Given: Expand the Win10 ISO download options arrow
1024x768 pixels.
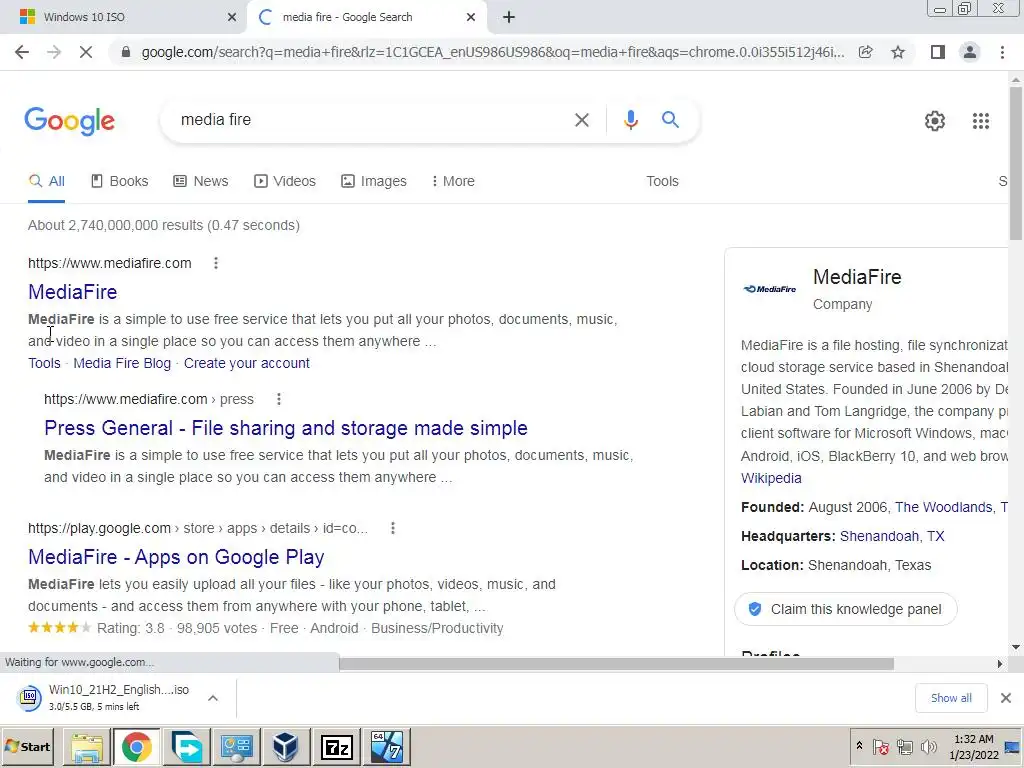Looking at the screenshot, I should pos(213,698).
